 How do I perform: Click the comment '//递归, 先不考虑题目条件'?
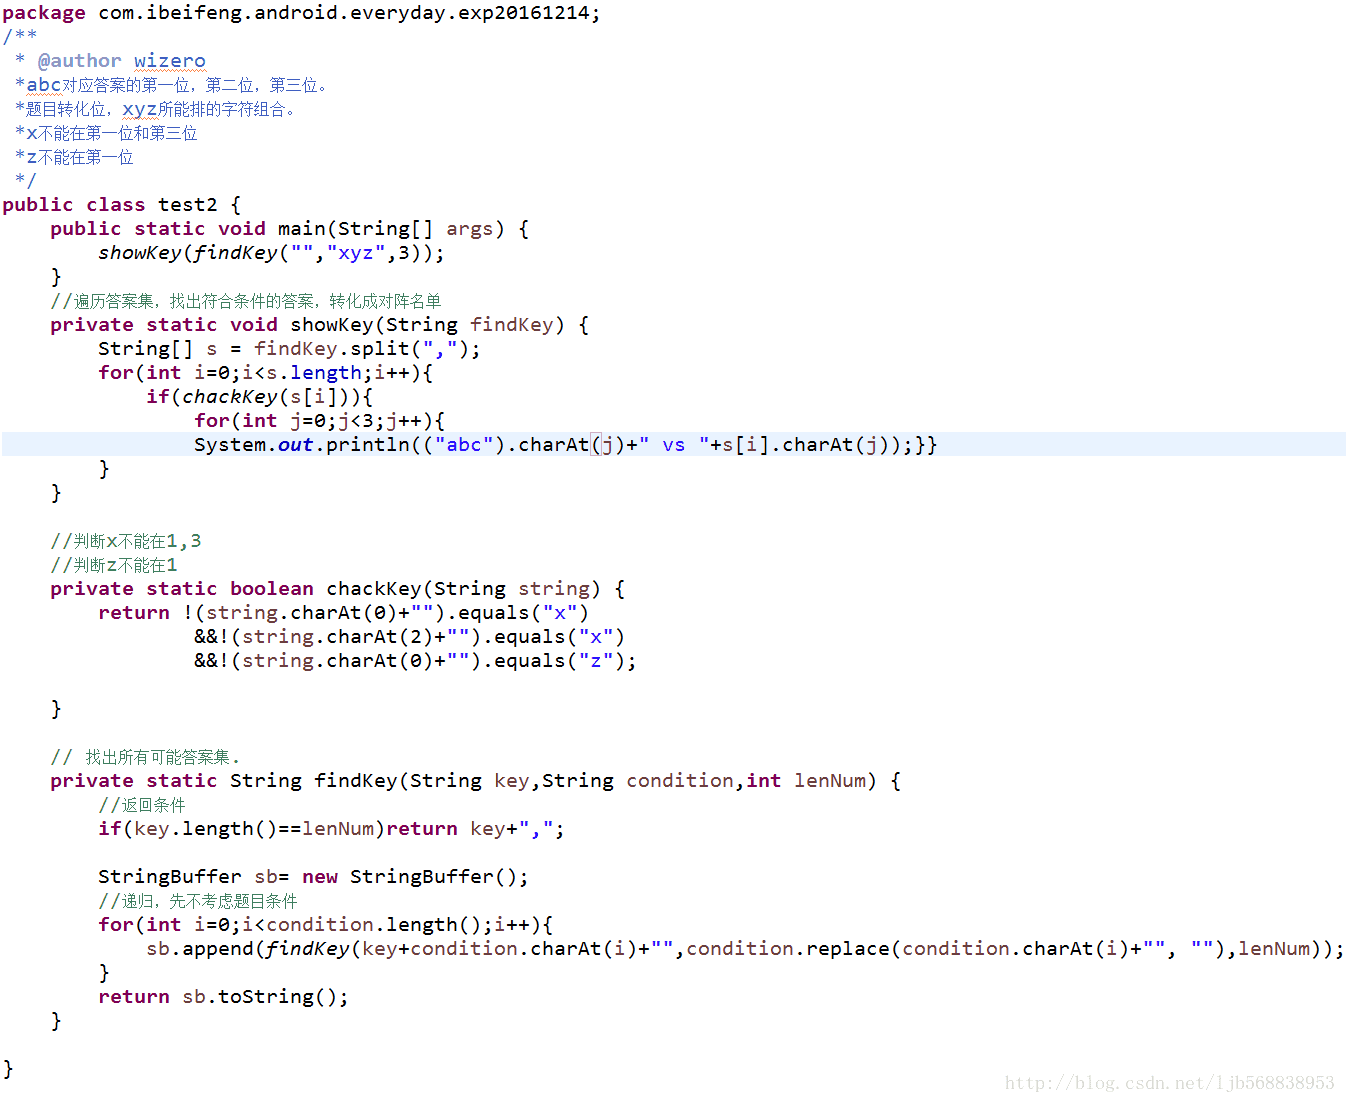coord(198,901)
